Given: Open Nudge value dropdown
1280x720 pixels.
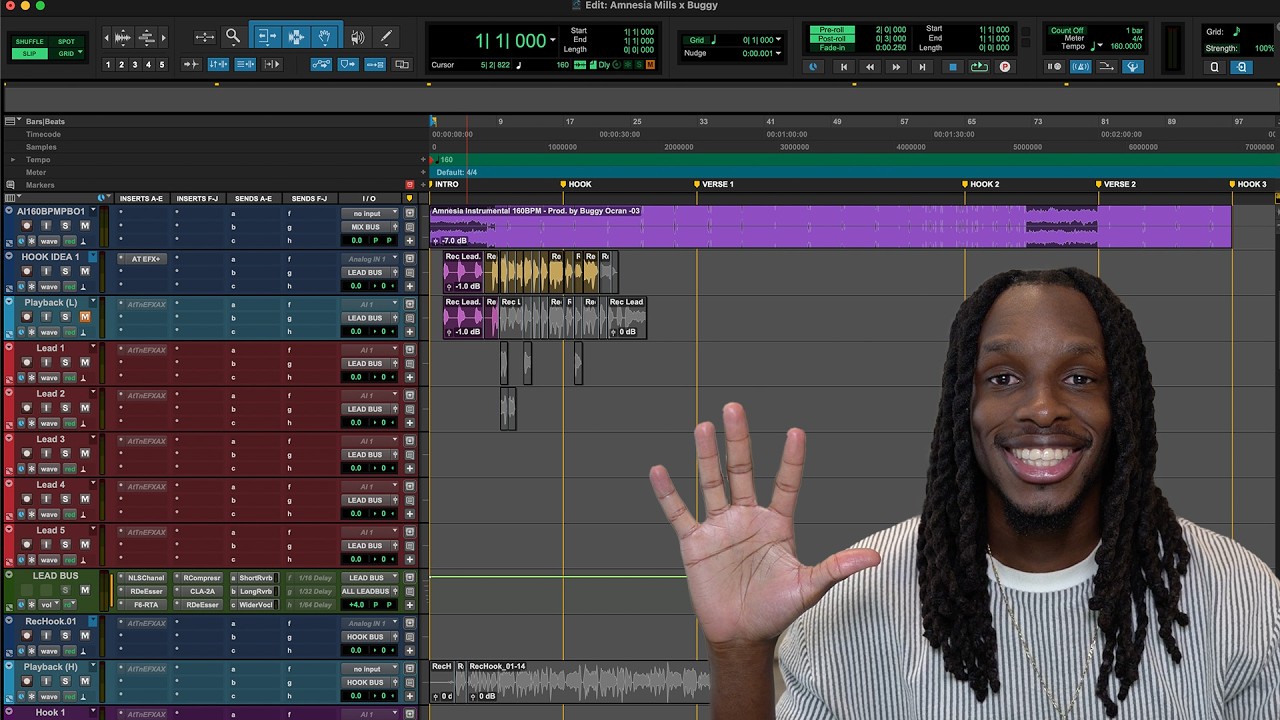Looking at the screenshot, I should tap(778, 53).
